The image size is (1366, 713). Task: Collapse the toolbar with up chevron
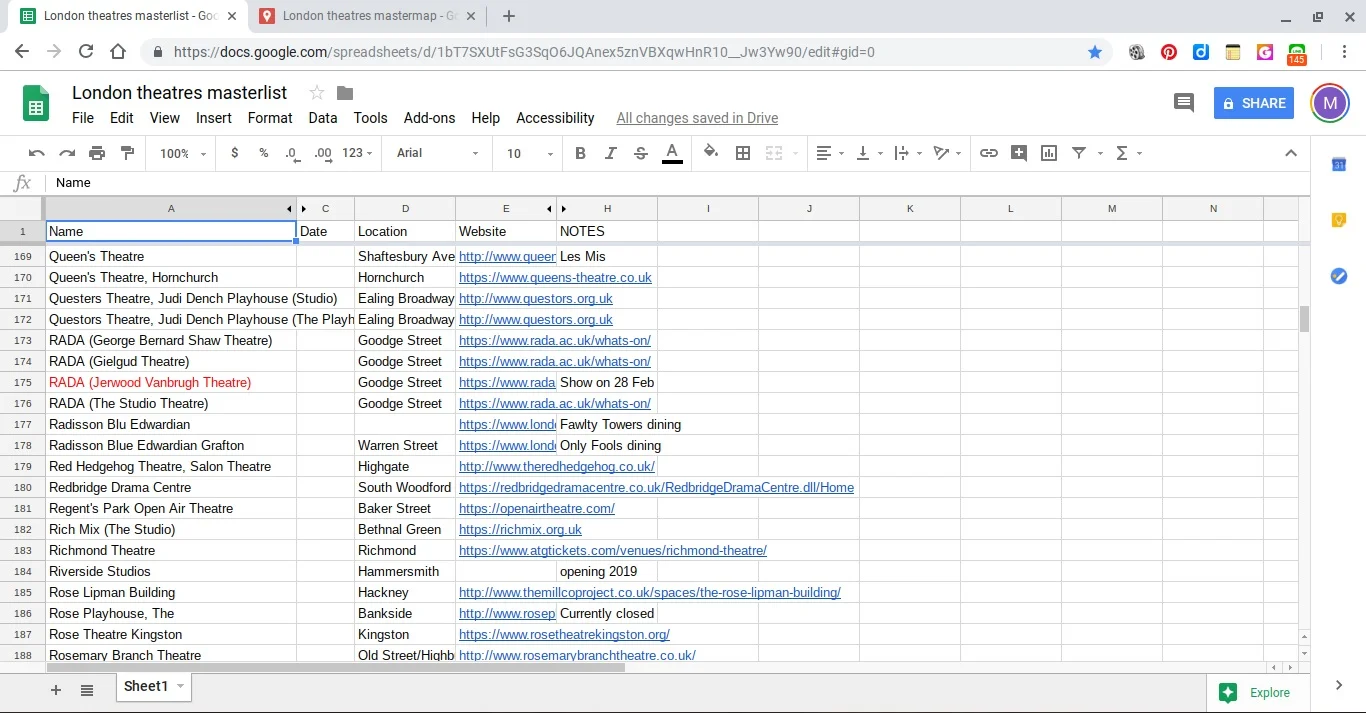pyautogui.click(x=1291, y=153)
